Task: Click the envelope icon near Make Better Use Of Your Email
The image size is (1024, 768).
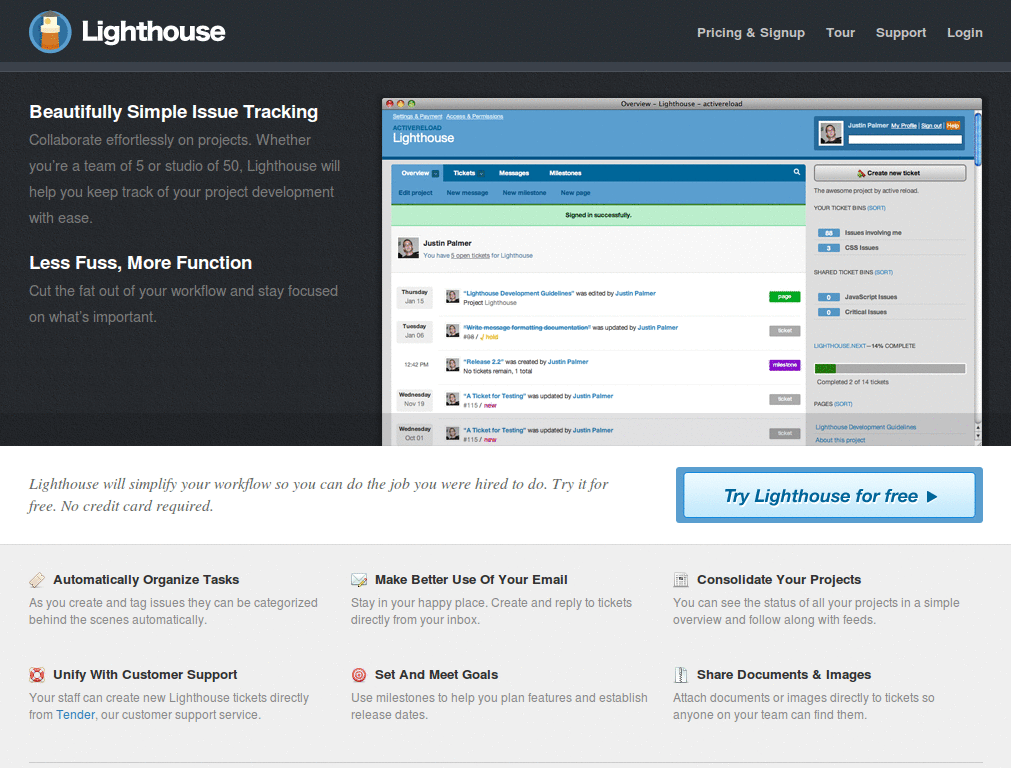Action: click(x=359, y=579)
